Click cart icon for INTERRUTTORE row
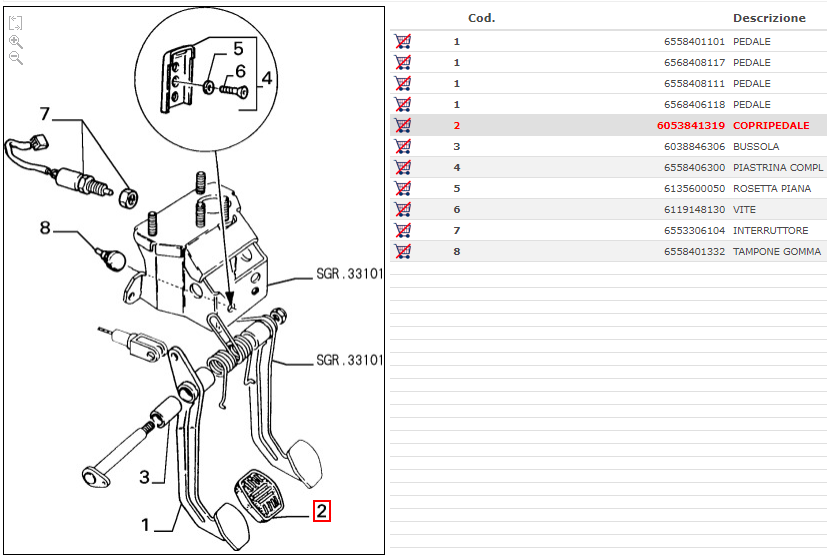Viewport: 827px width, 556px height. pos(403,231)
